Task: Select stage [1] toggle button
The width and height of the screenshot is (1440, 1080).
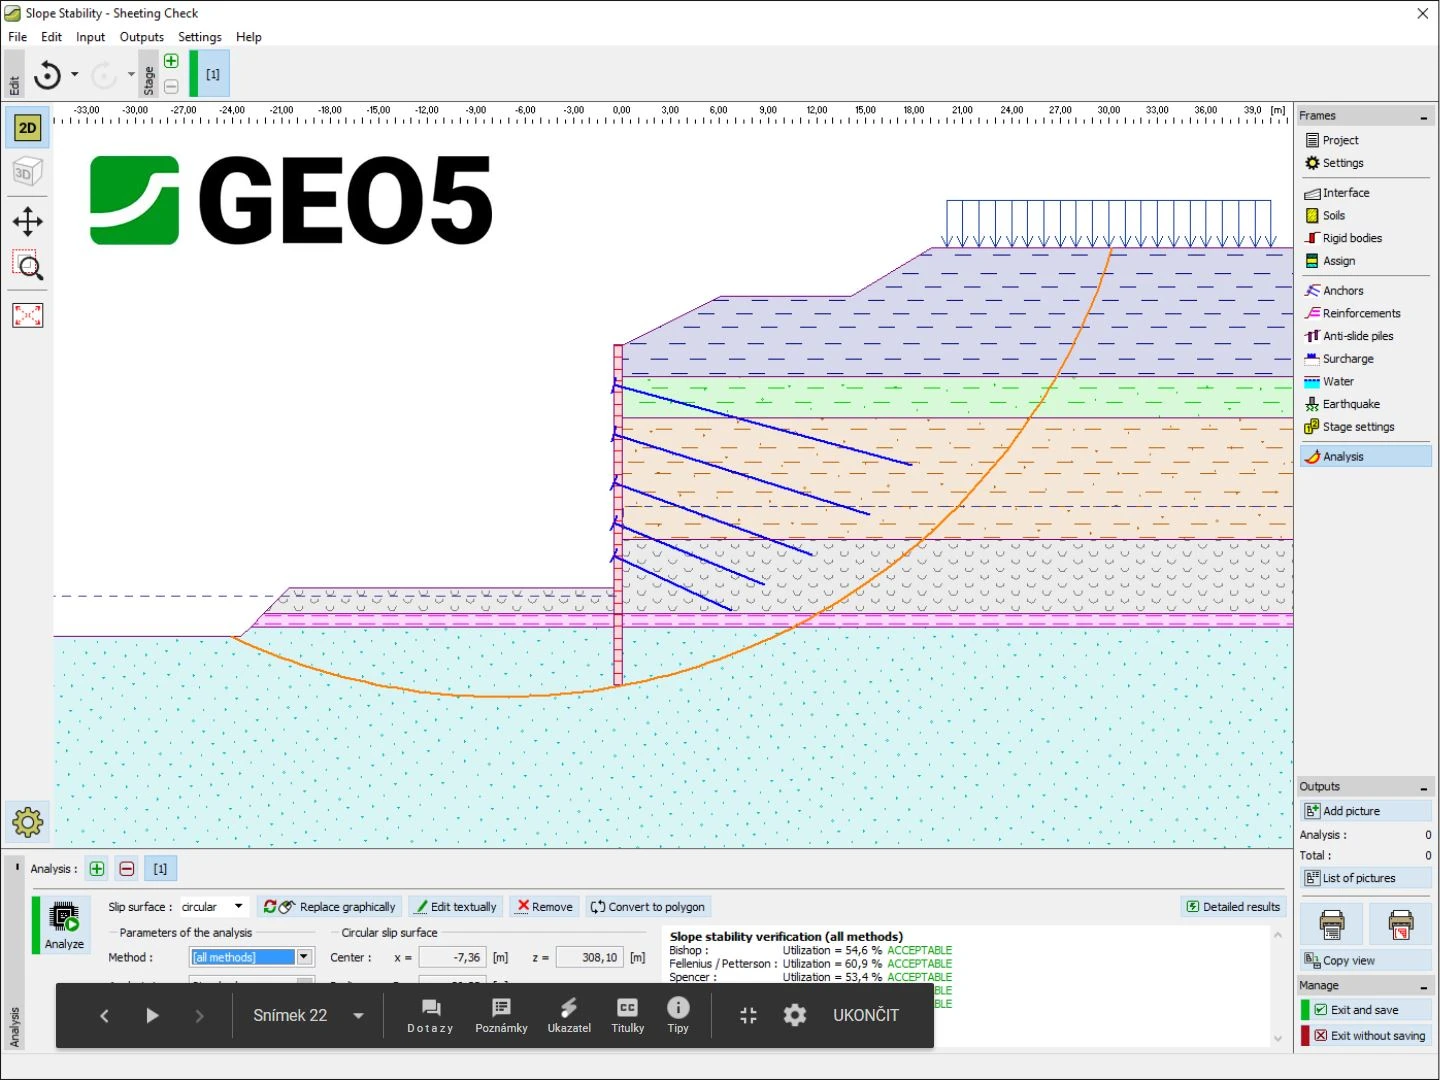Action: tap(213, 74)
